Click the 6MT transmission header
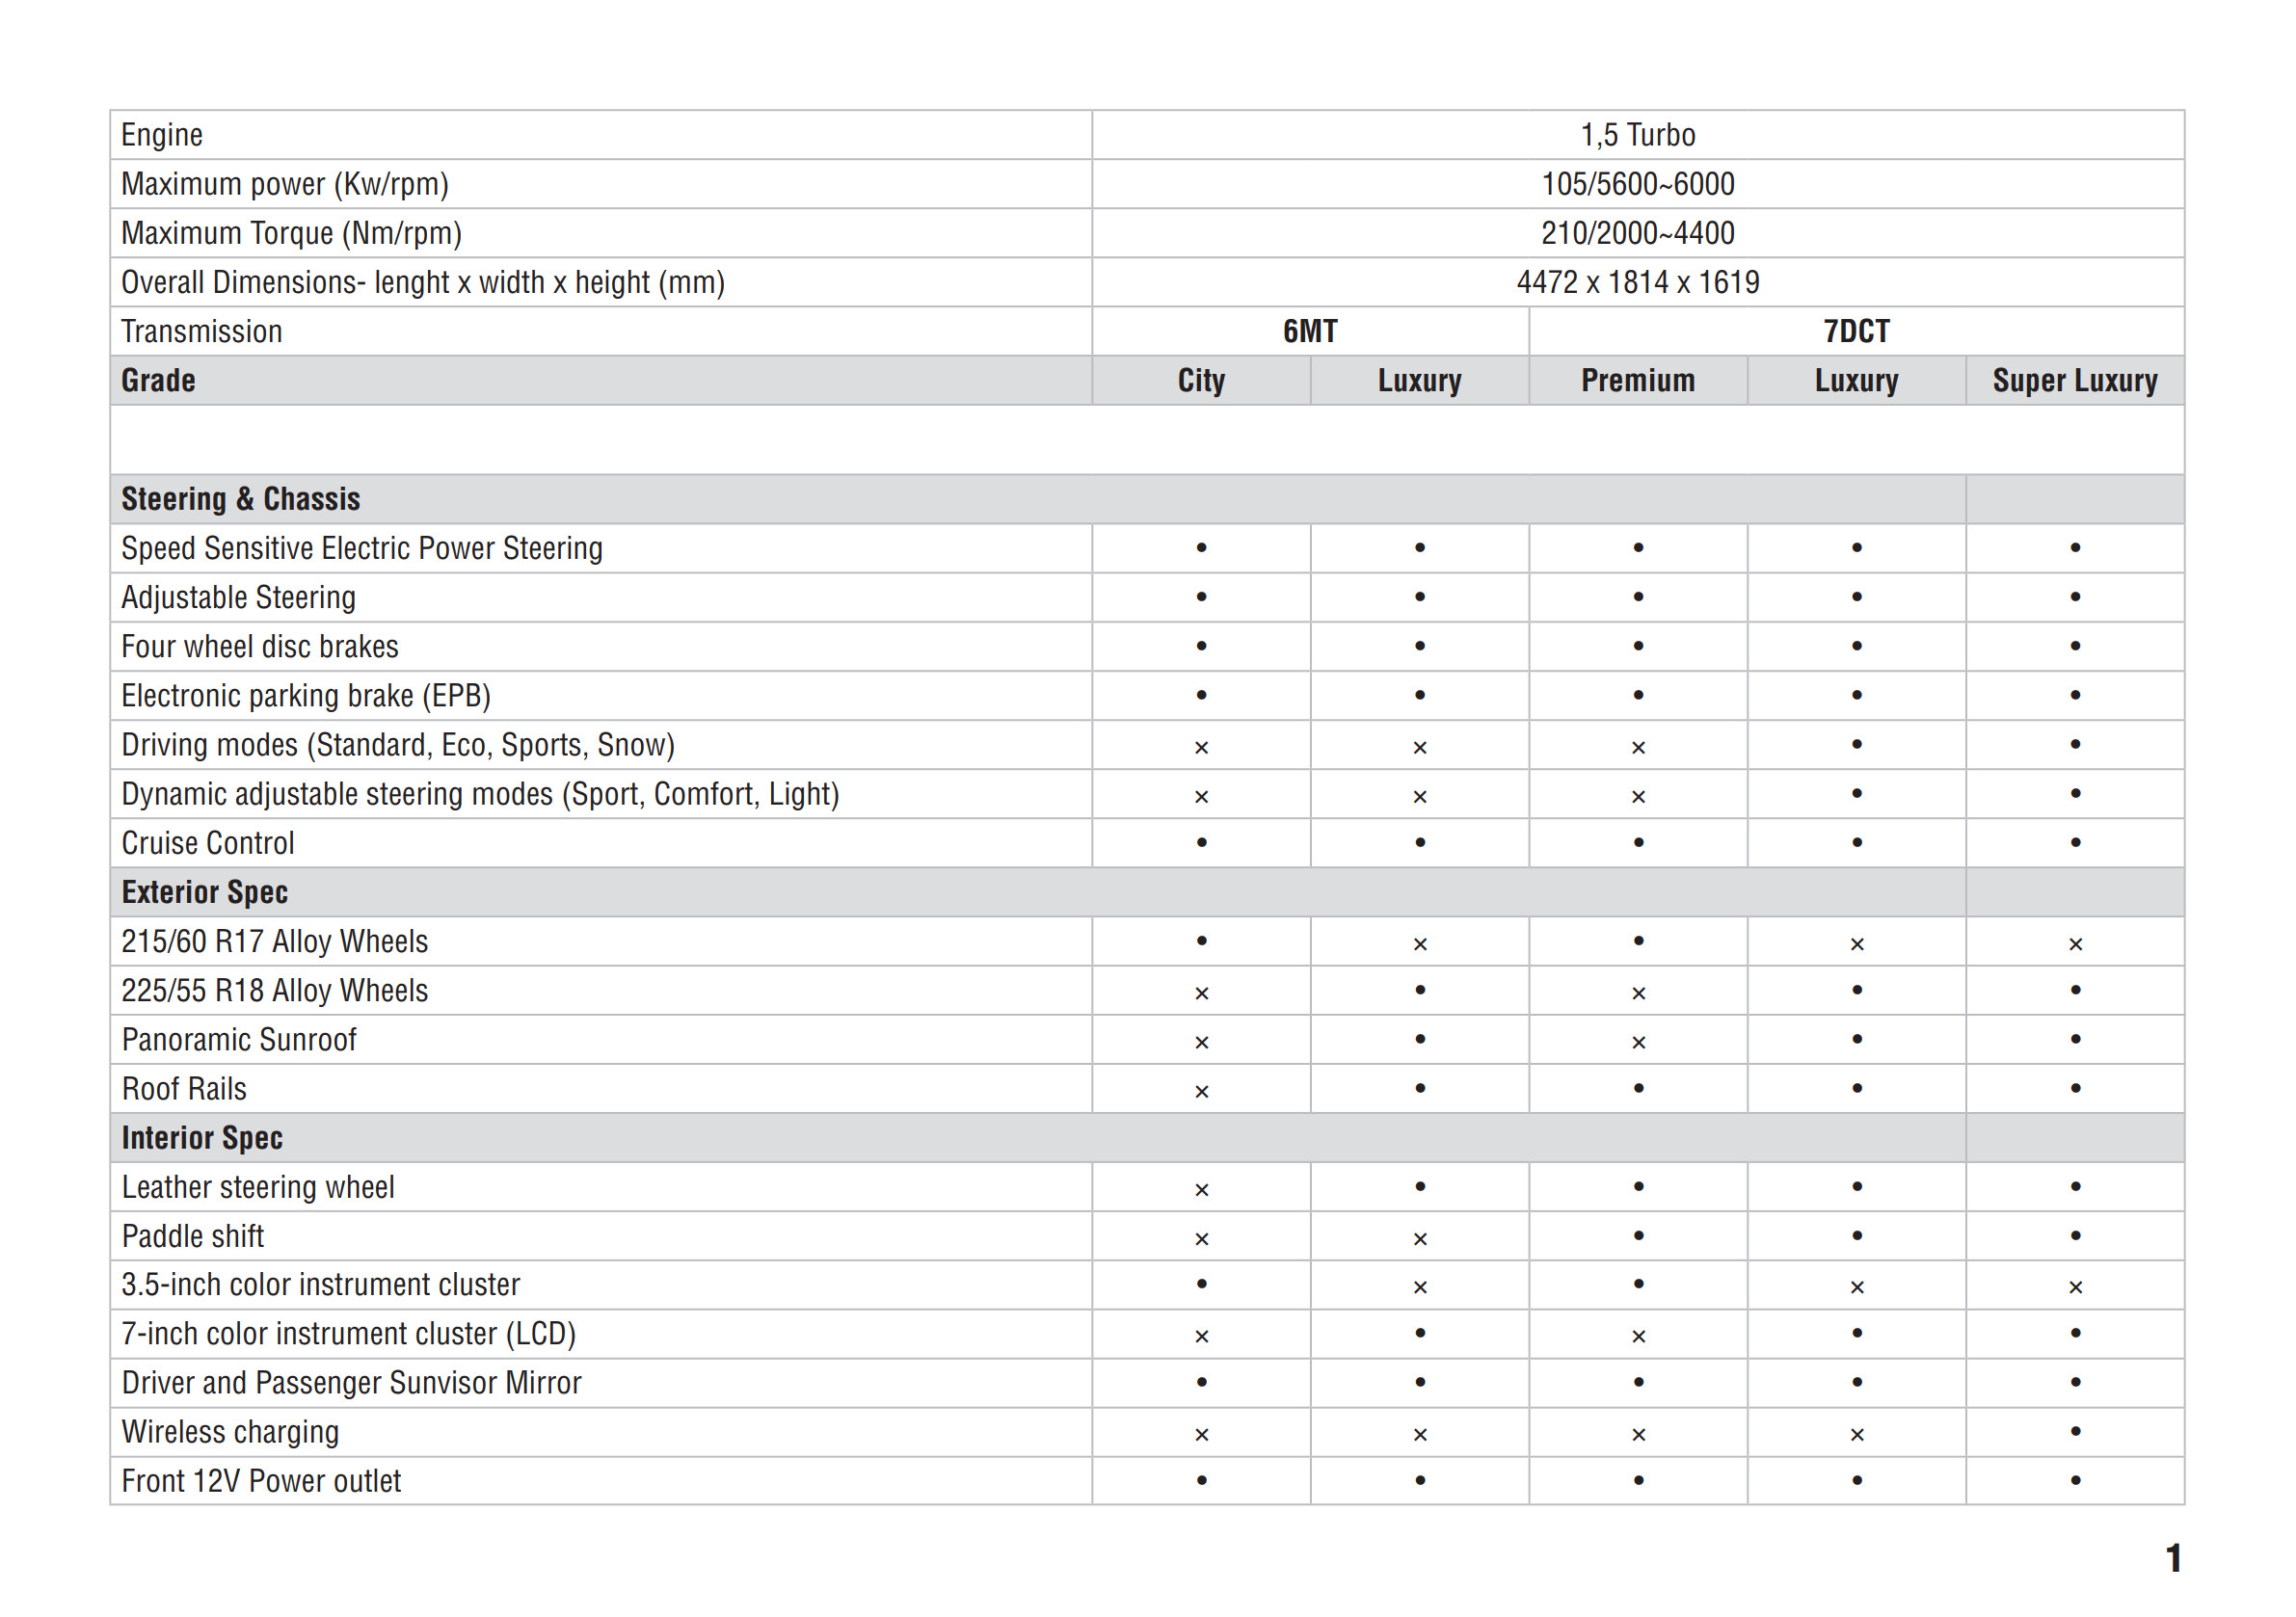The height and width of the screenshot is (1617, 2296). click(x=1309, y=331)
